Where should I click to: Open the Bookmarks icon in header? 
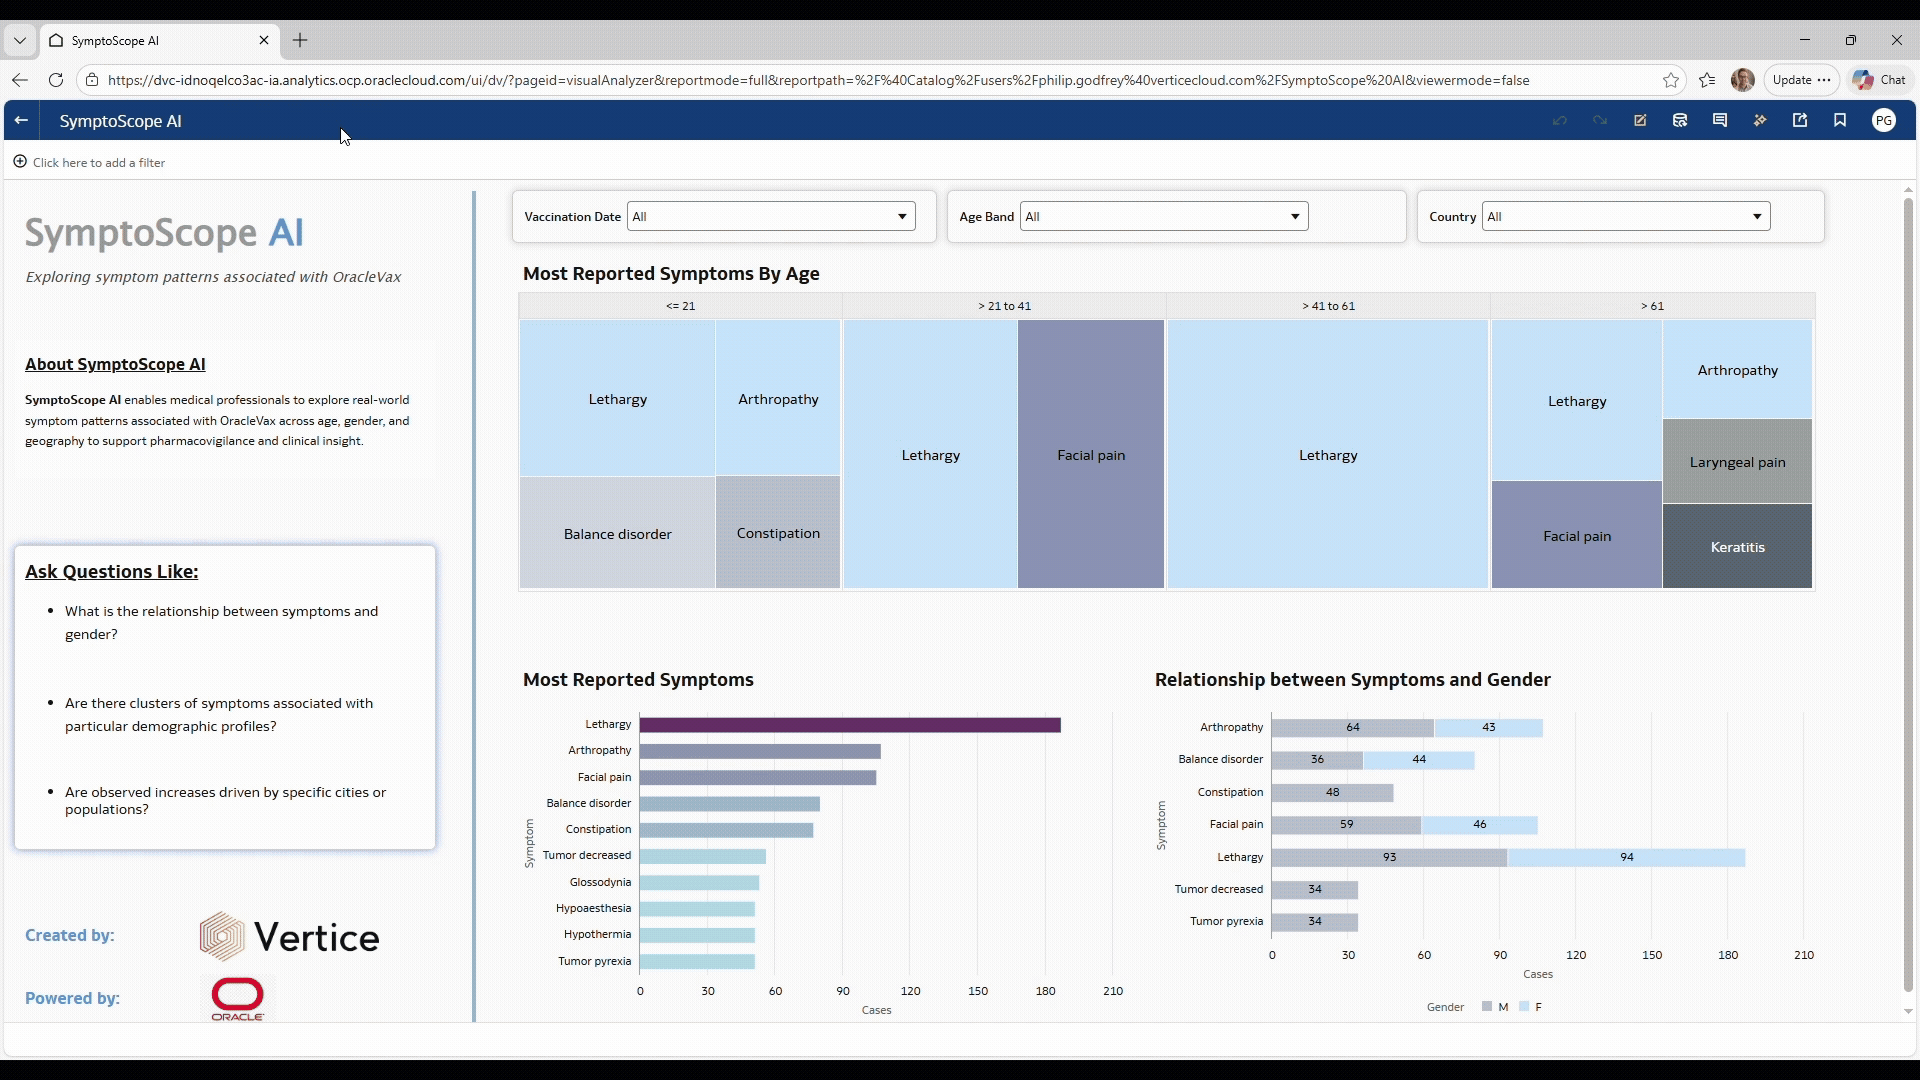[x=1840, y=121]
